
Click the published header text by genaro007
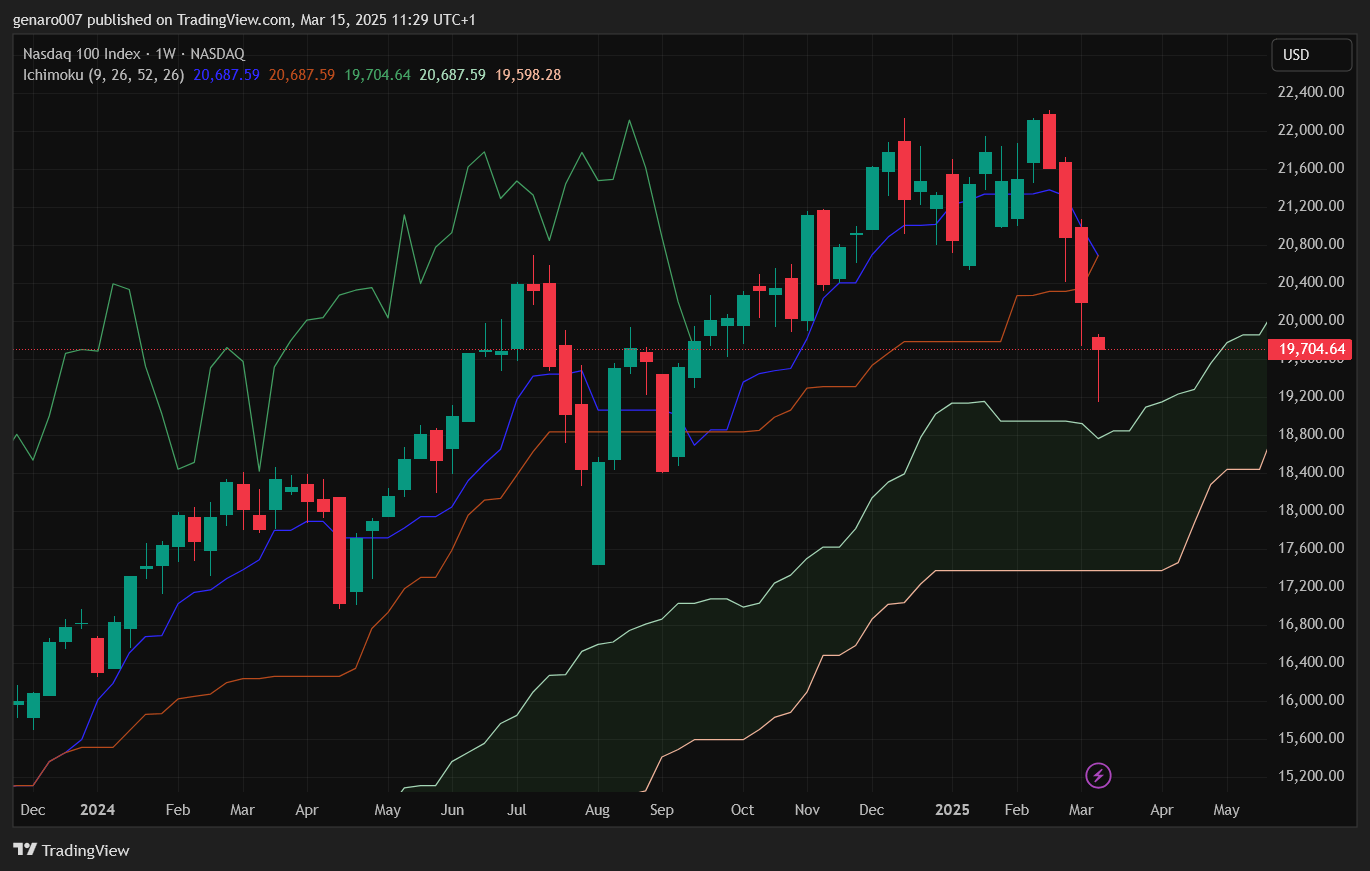pos(244,19)
